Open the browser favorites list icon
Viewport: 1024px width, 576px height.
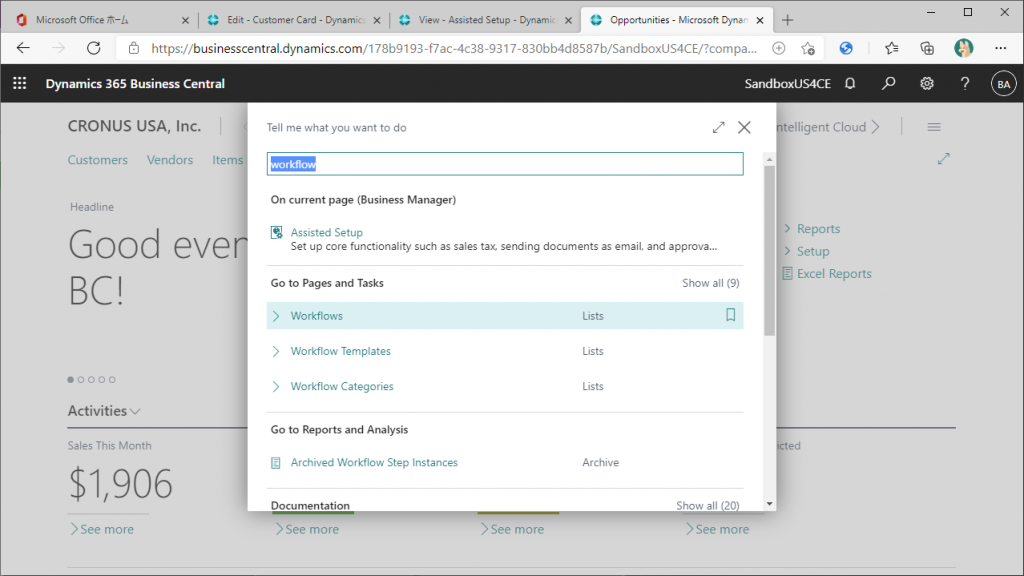pos(891,48)
